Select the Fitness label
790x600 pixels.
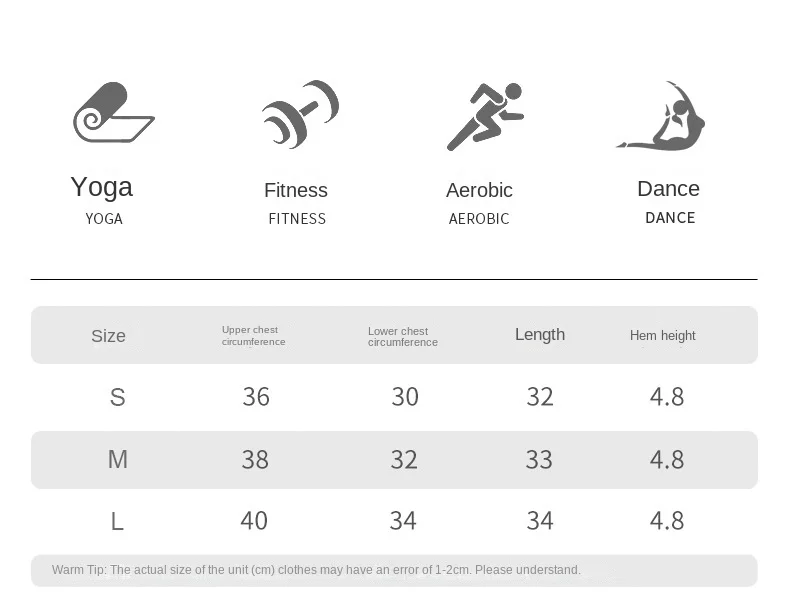point(296,190)
